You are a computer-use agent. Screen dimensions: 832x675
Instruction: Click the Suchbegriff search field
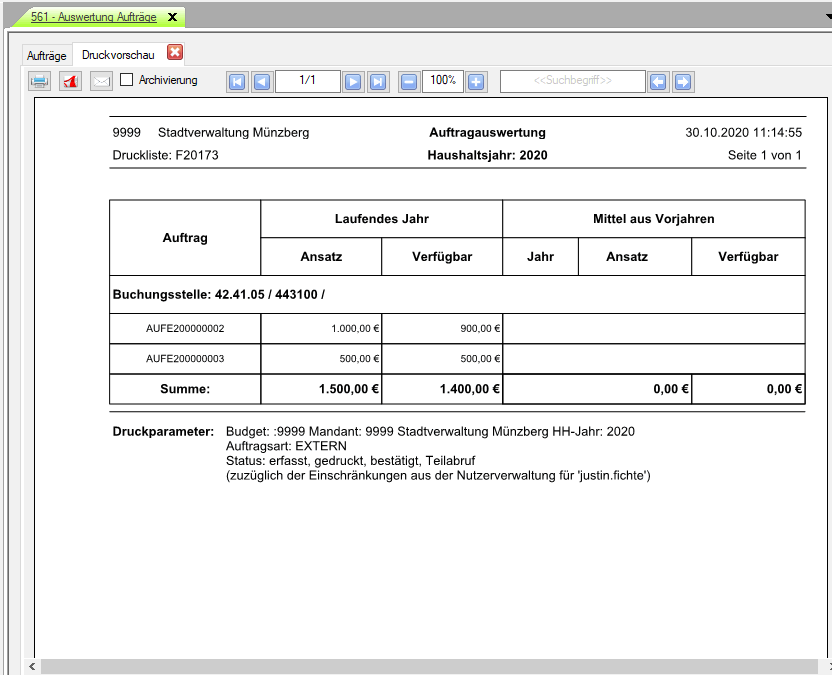pyautogui.click(x=572, y=81)
